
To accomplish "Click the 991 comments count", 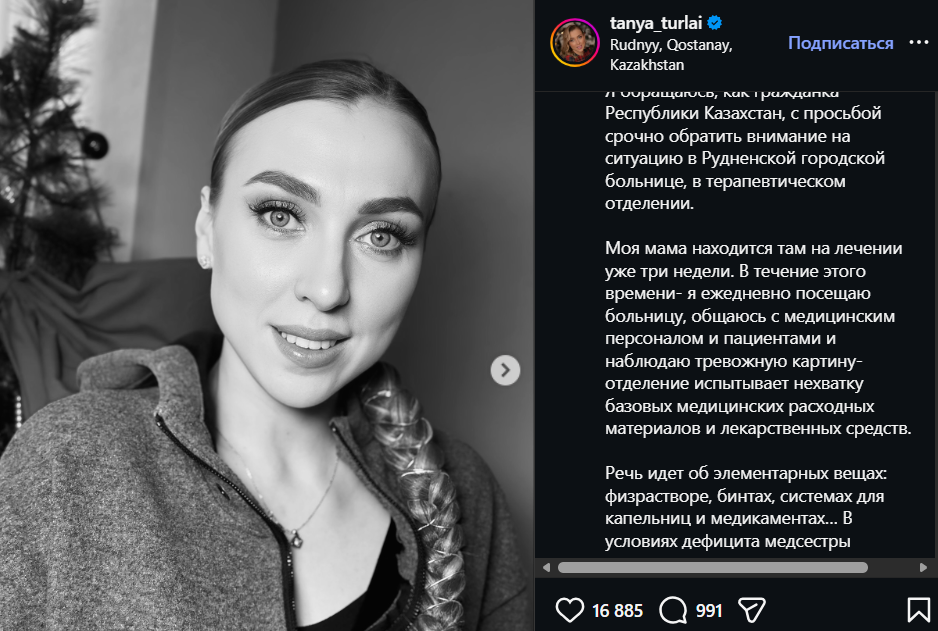I will (x=708, y=610).
